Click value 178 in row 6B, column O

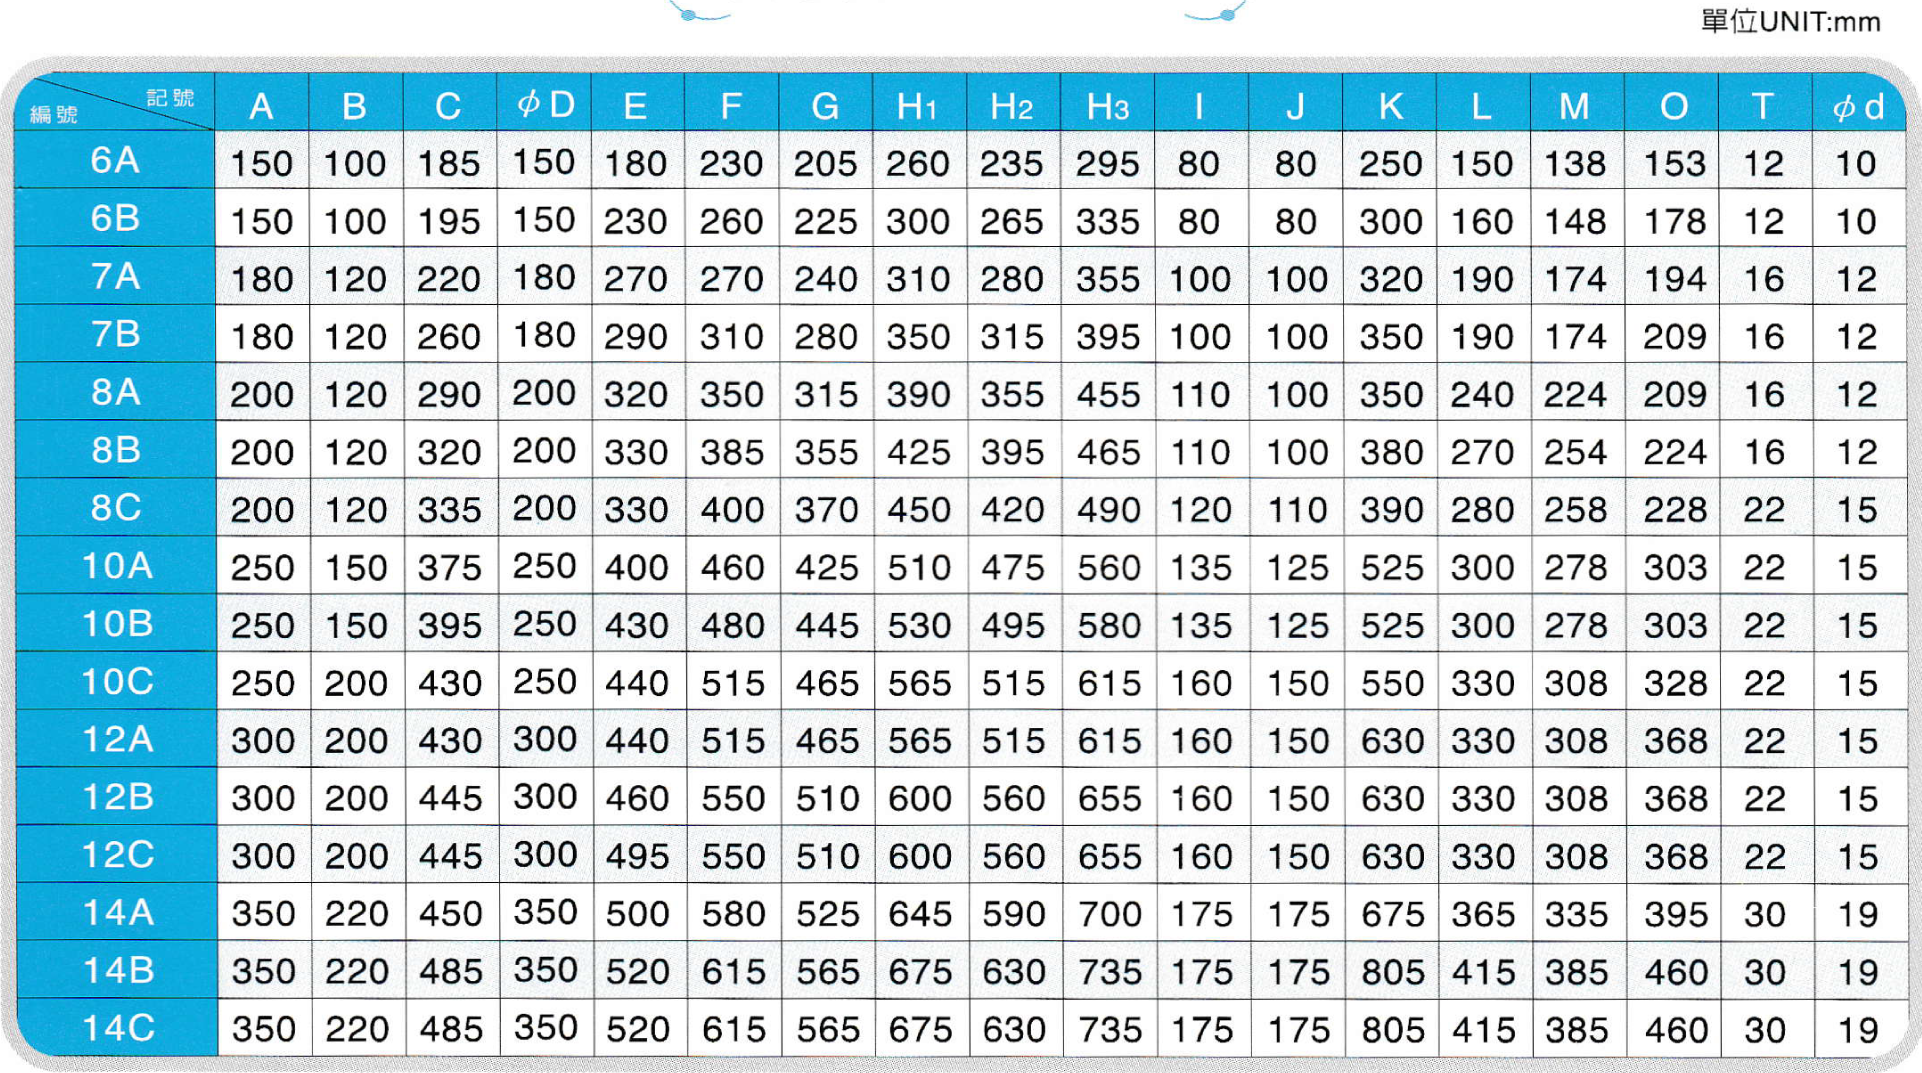click(1673, 222)
